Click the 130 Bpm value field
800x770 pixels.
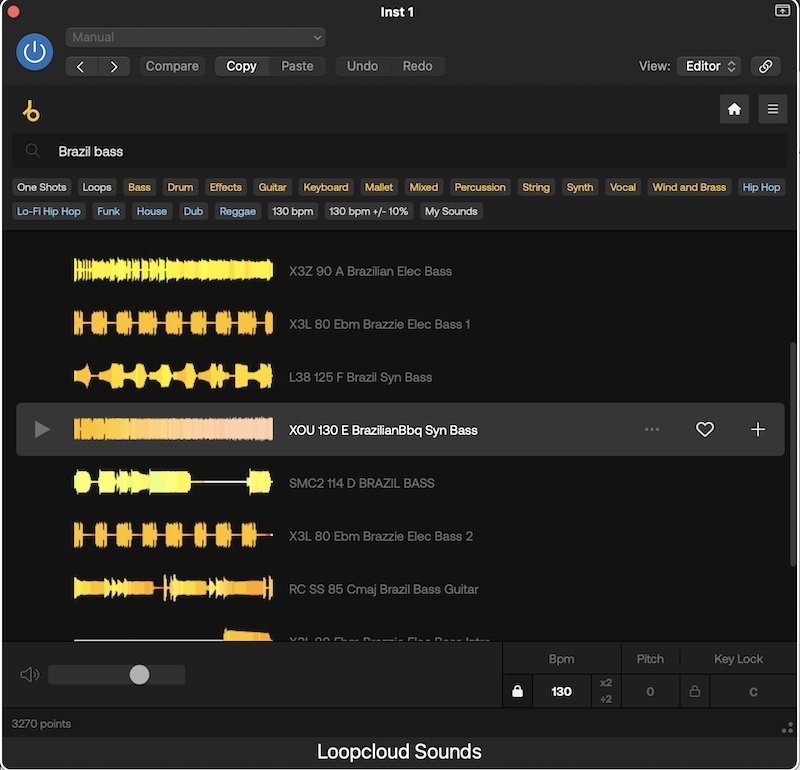(x=561, y=691)
